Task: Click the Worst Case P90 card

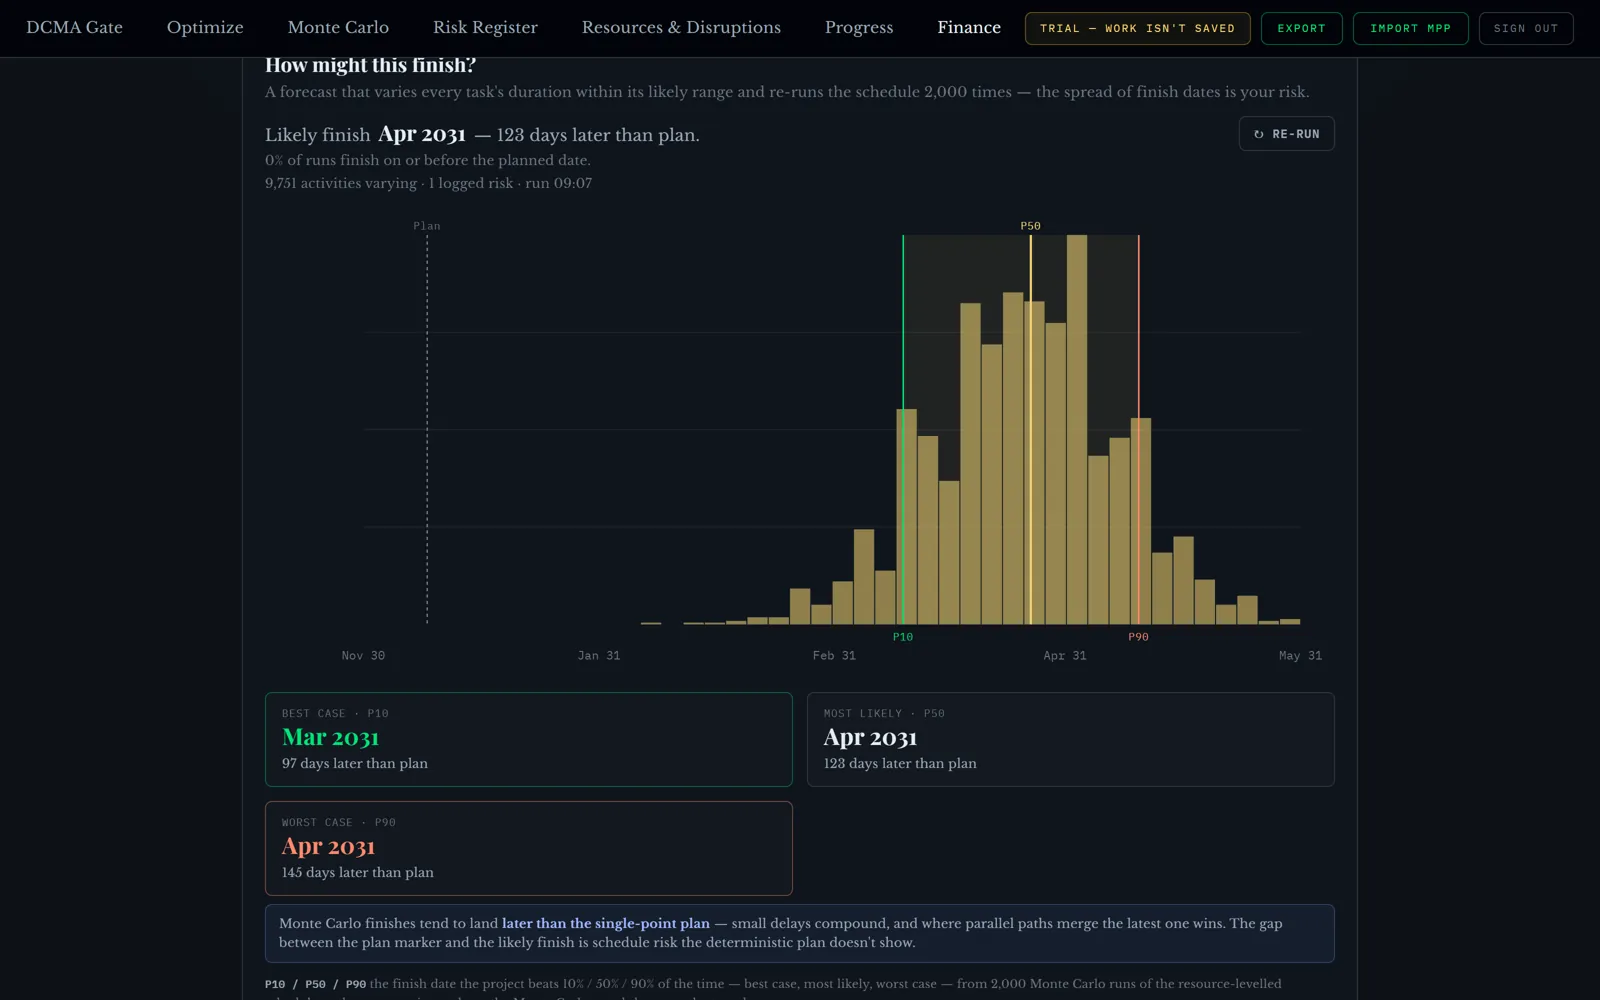Action: click(x=528, y=848)
